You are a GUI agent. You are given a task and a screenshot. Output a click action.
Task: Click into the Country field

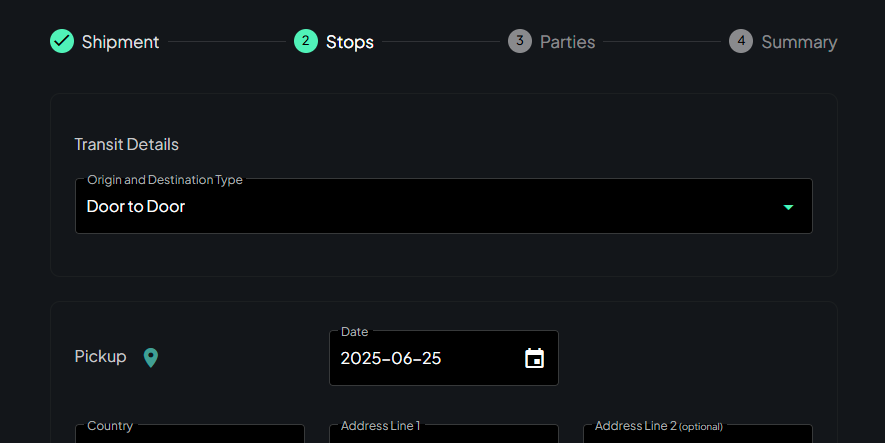(190, 436)
